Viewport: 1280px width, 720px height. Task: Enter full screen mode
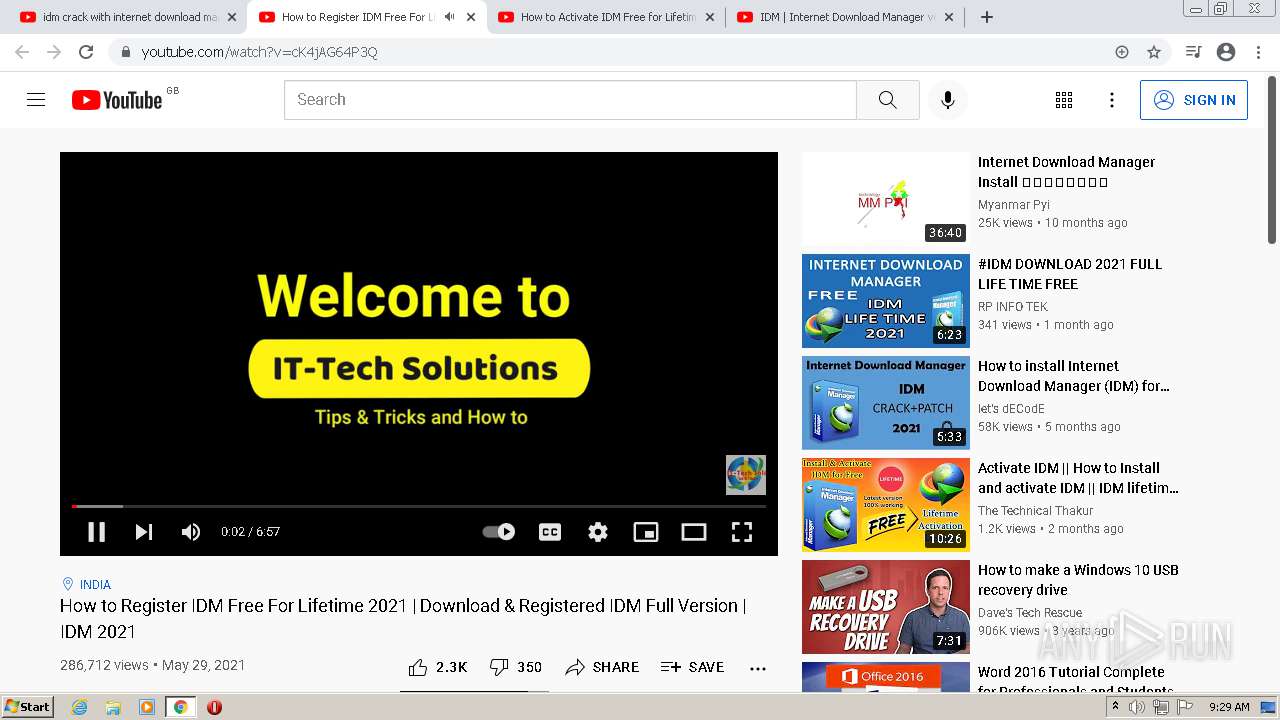[x=742, y=532]
